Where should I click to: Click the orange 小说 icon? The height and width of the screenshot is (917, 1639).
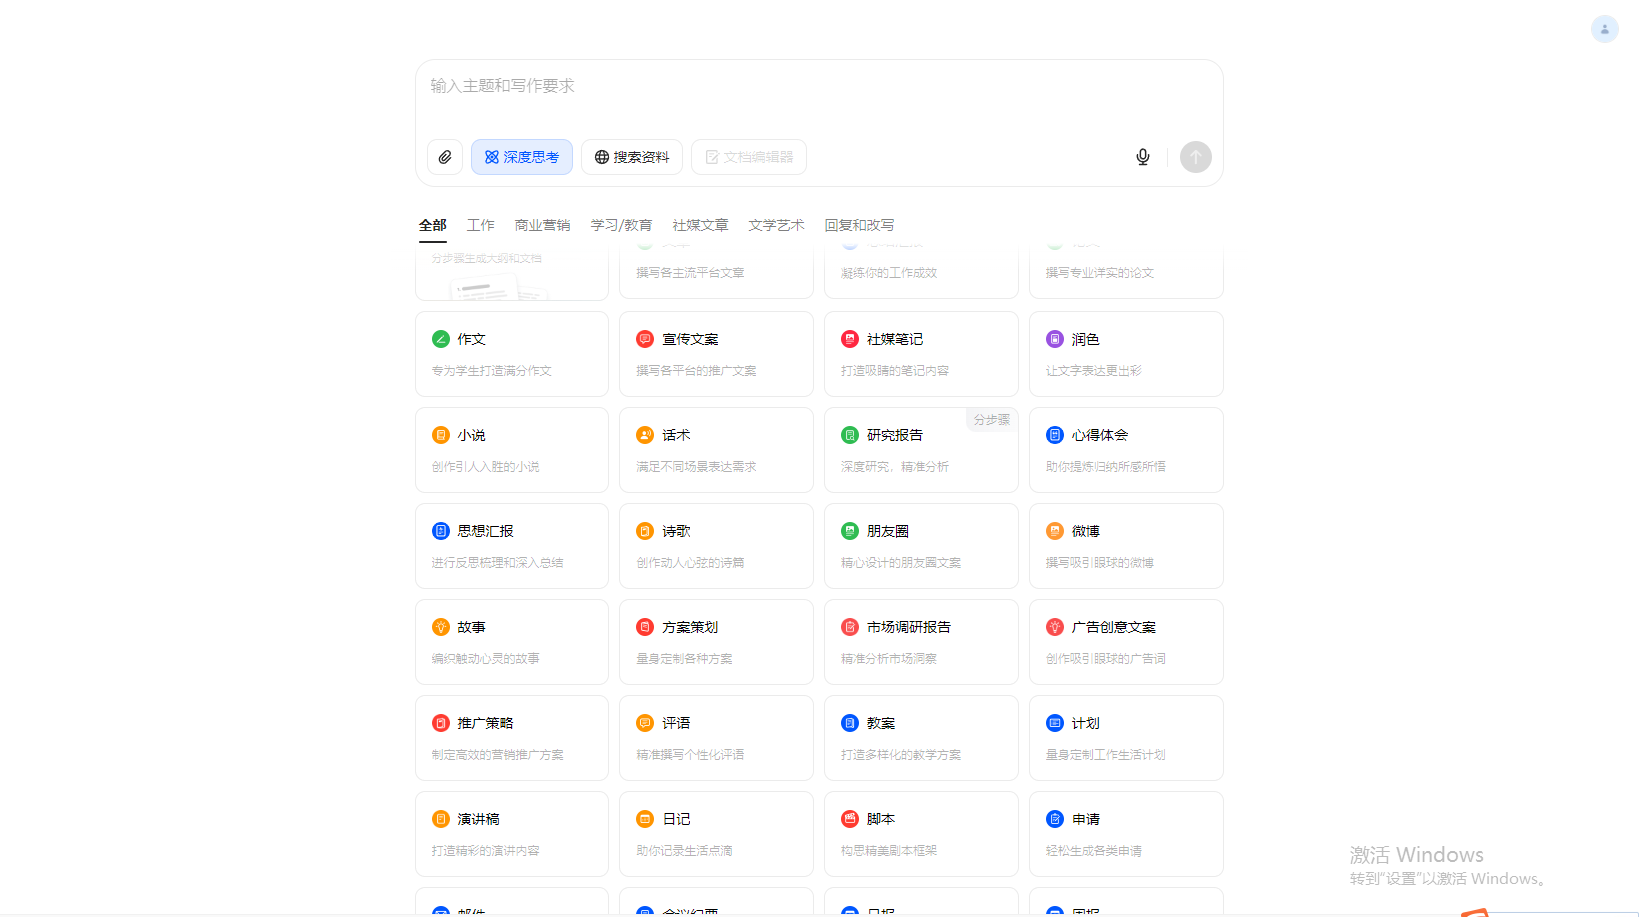(x=441, y=435)
